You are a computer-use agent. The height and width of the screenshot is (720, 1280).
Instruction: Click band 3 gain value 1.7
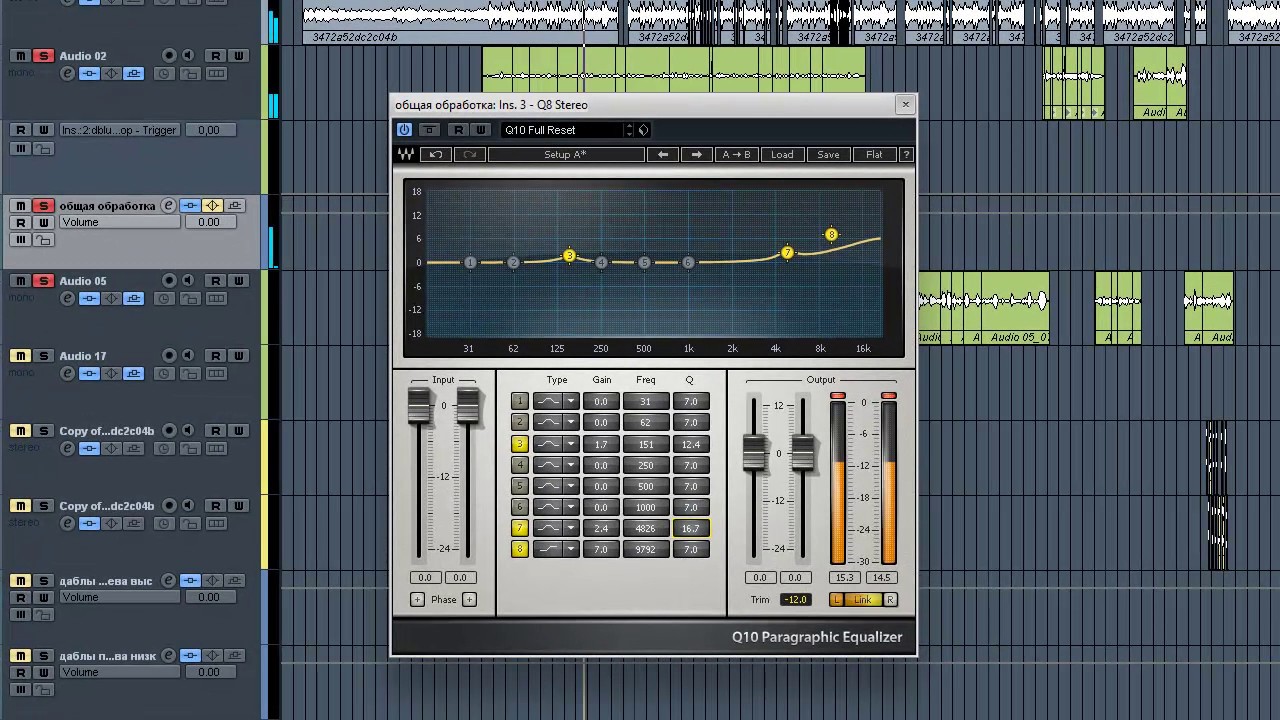[601, 444]
